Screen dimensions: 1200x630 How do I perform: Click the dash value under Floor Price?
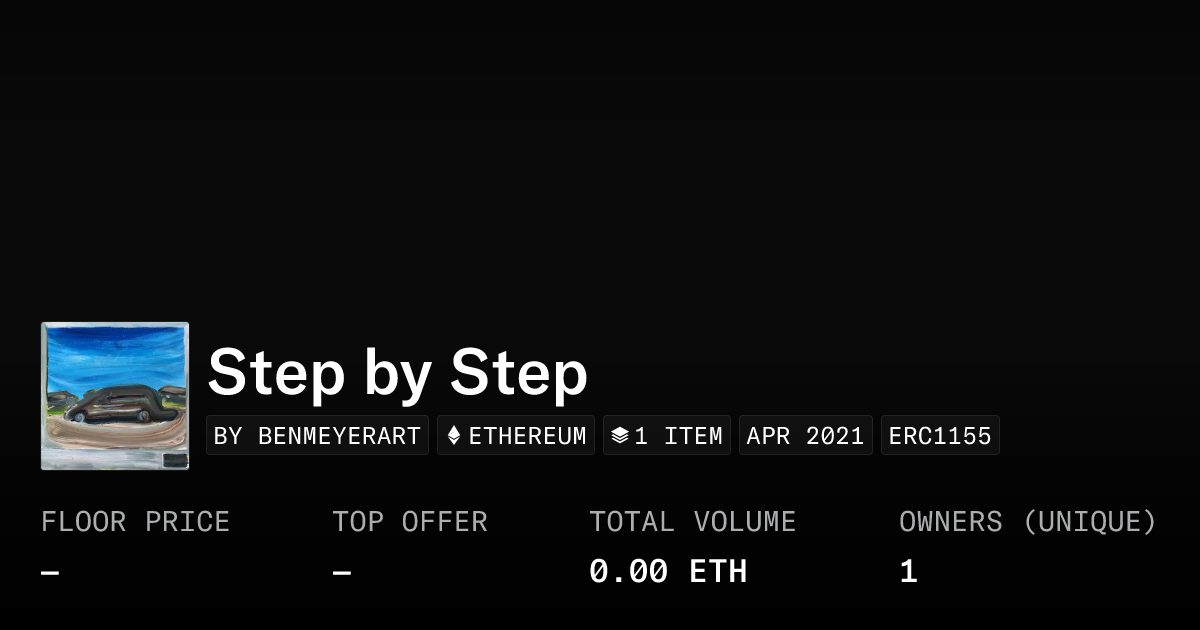tap(50, 572)
